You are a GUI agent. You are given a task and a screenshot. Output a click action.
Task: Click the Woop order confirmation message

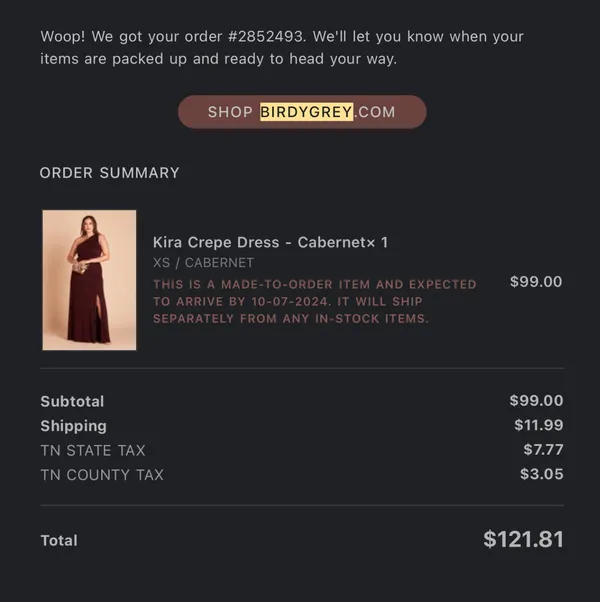click(x=282, y=48)
